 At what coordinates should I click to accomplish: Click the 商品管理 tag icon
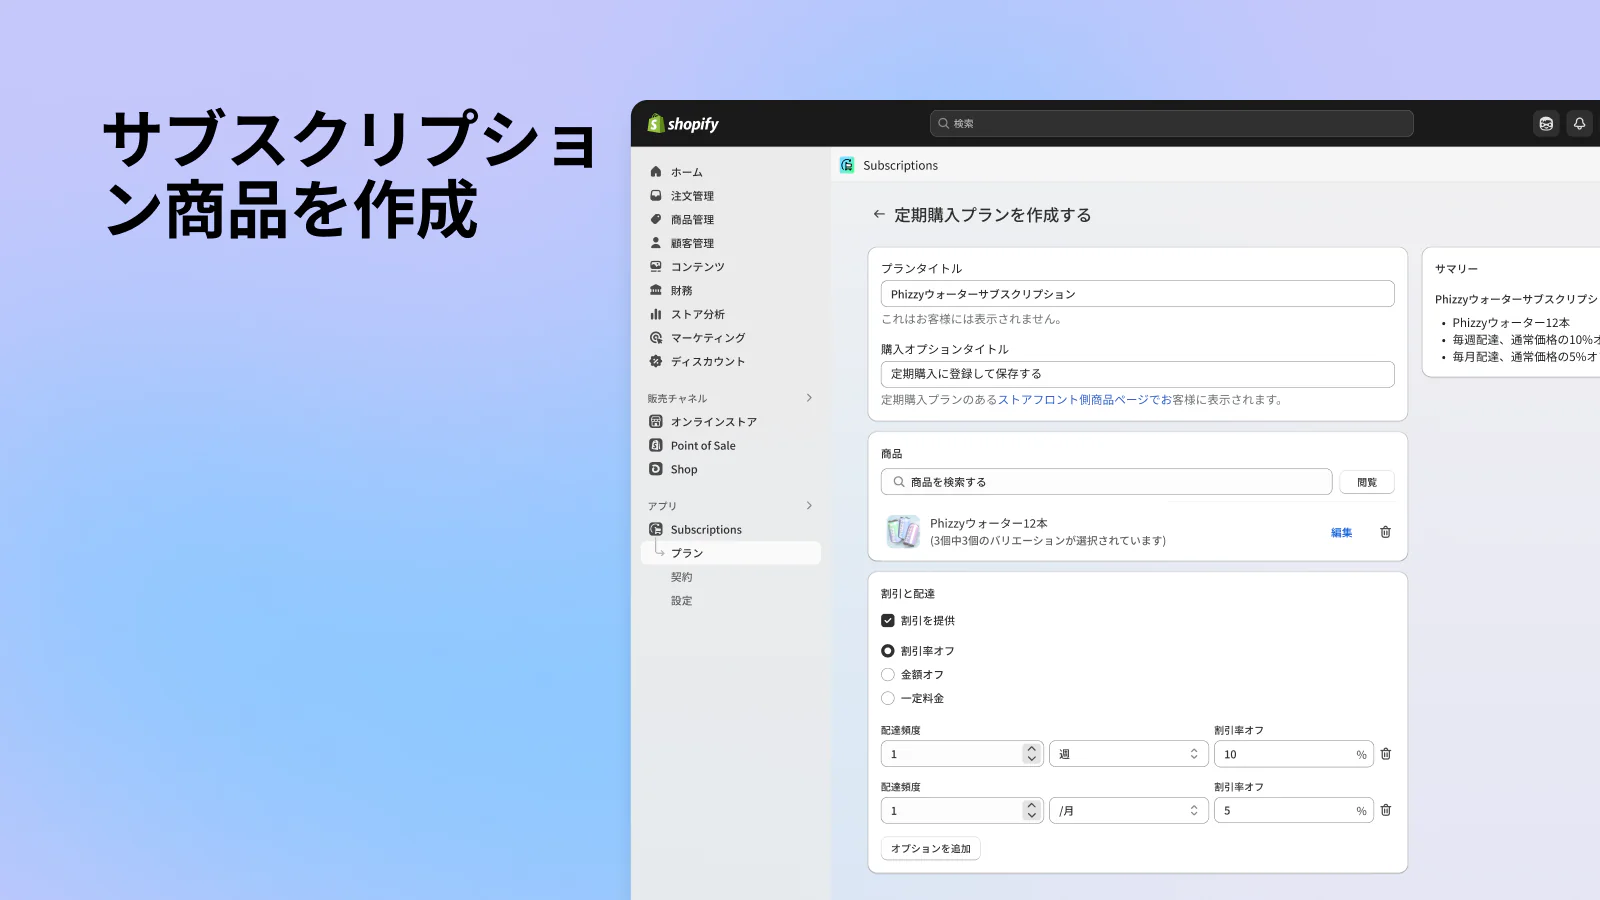click(656, 219)
